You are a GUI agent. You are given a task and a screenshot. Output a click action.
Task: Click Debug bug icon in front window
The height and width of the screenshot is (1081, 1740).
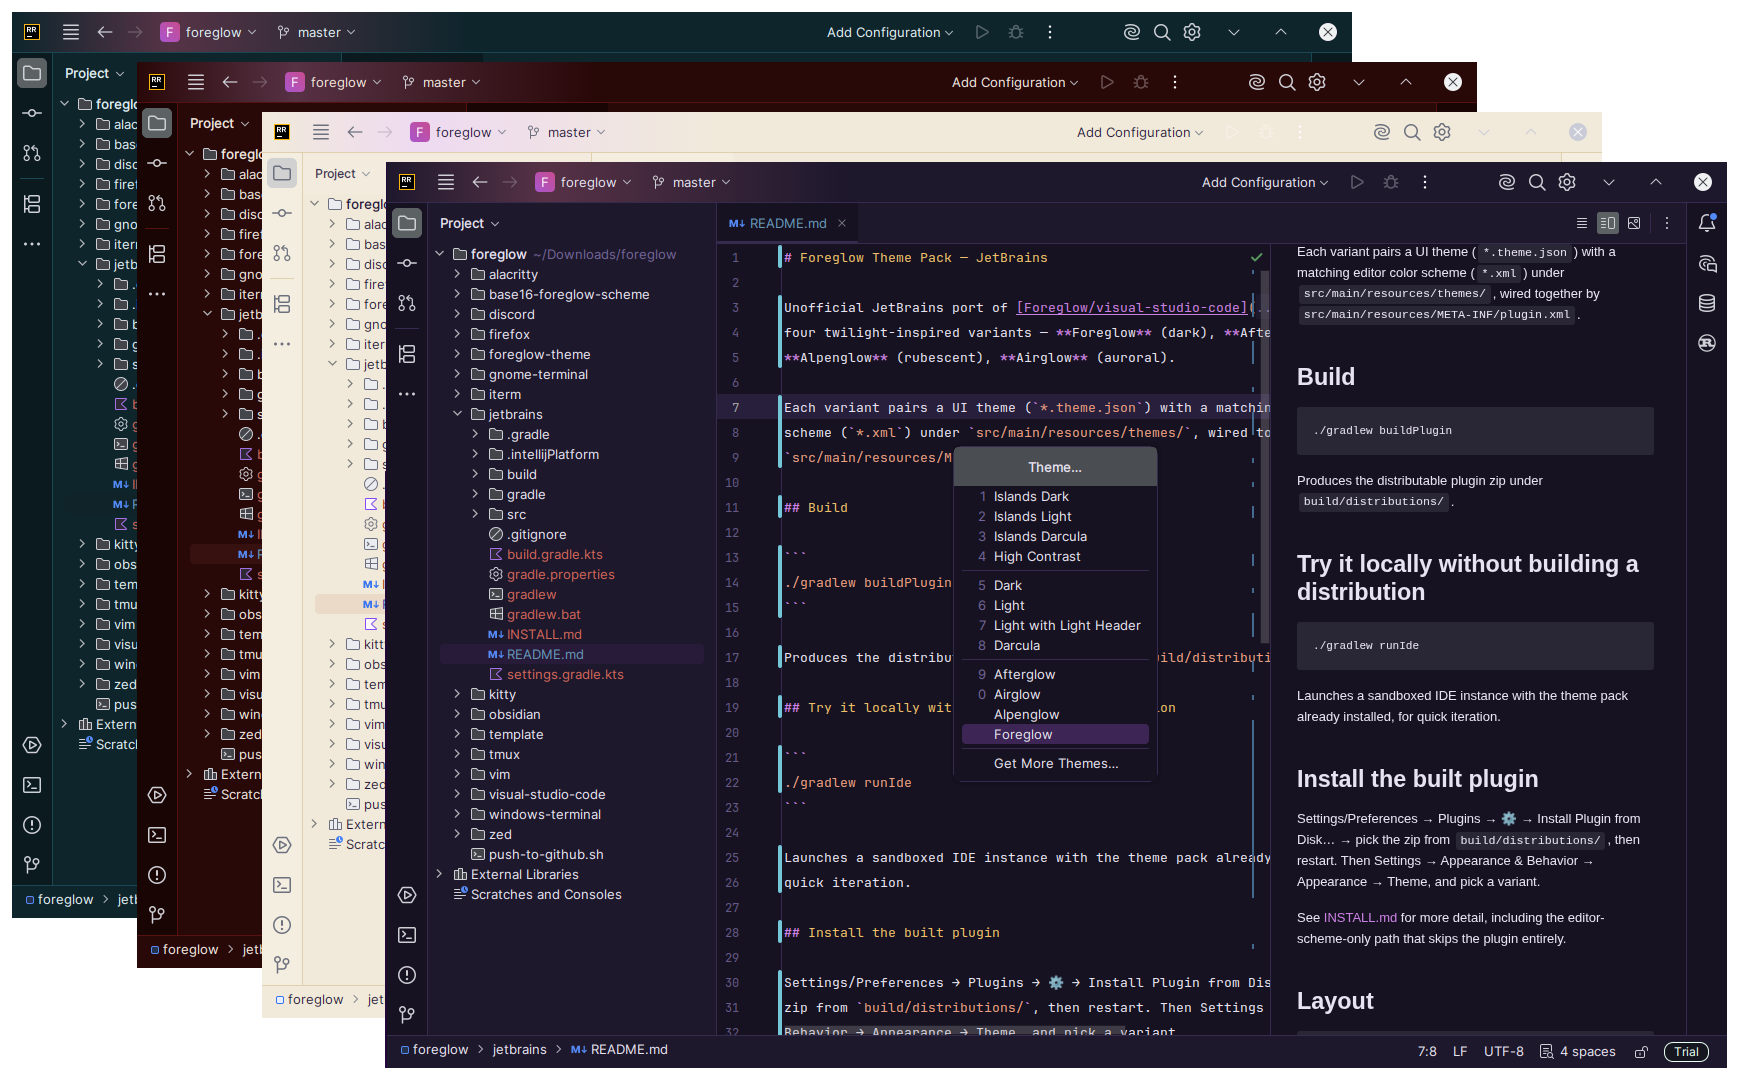coord(1391,182)
